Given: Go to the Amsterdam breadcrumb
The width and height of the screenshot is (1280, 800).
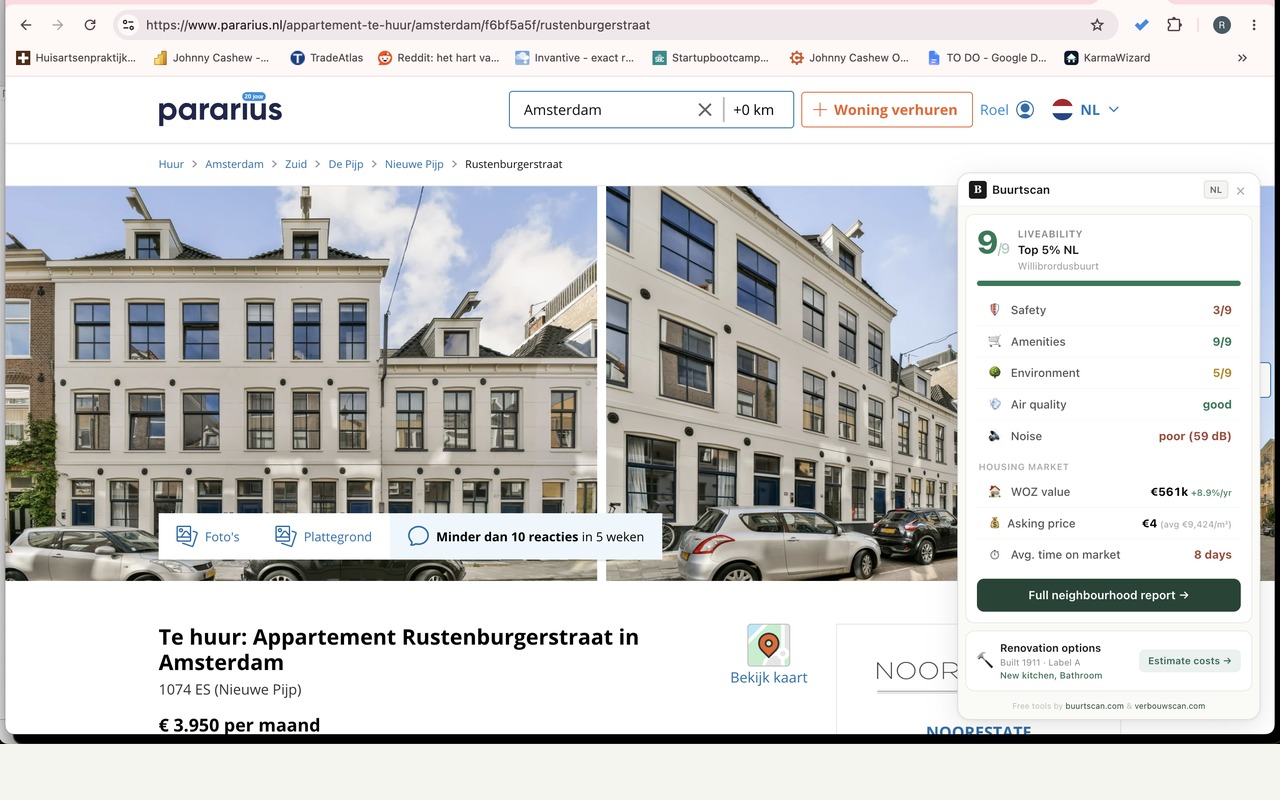Looking at the screenshot, I should point(234,164).
